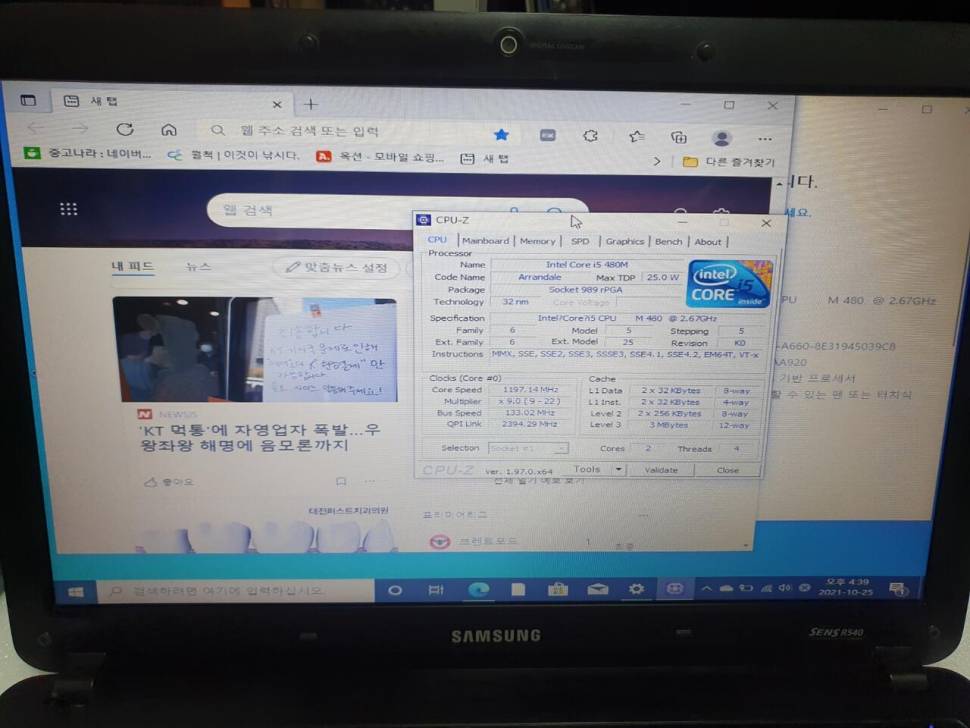Open Mail app from taskbar
Image resolution: width=970 pixels, height=728 pixels.
(598, 589)
